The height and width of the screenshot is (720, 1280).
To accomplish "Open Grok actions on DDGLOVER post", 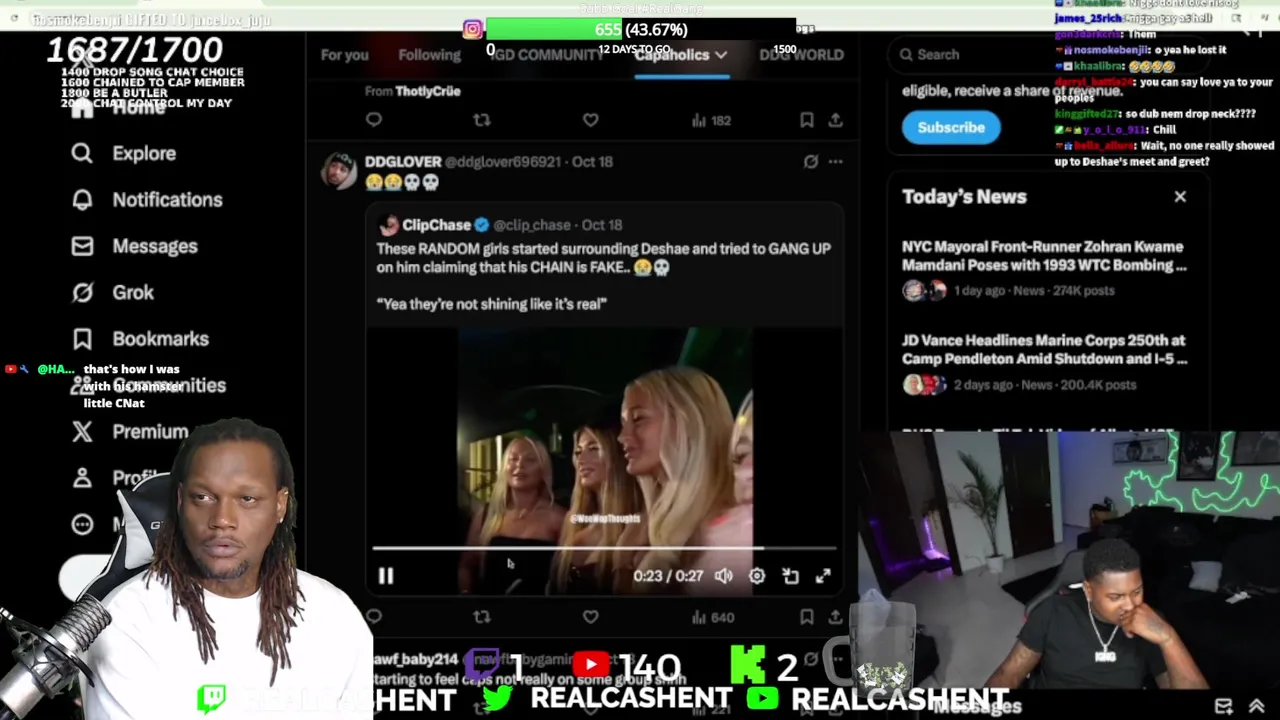I will click(x=811, y=161).
